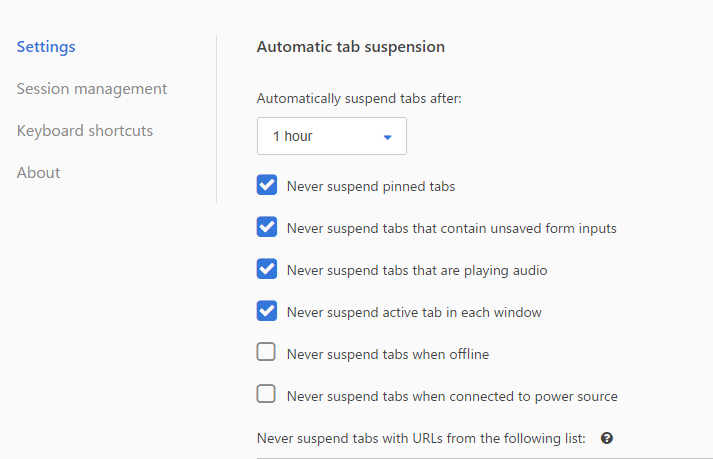The width and height of the screenshot is (713, 459).
Task: Open the Settings section
Action: pos(46,47)
